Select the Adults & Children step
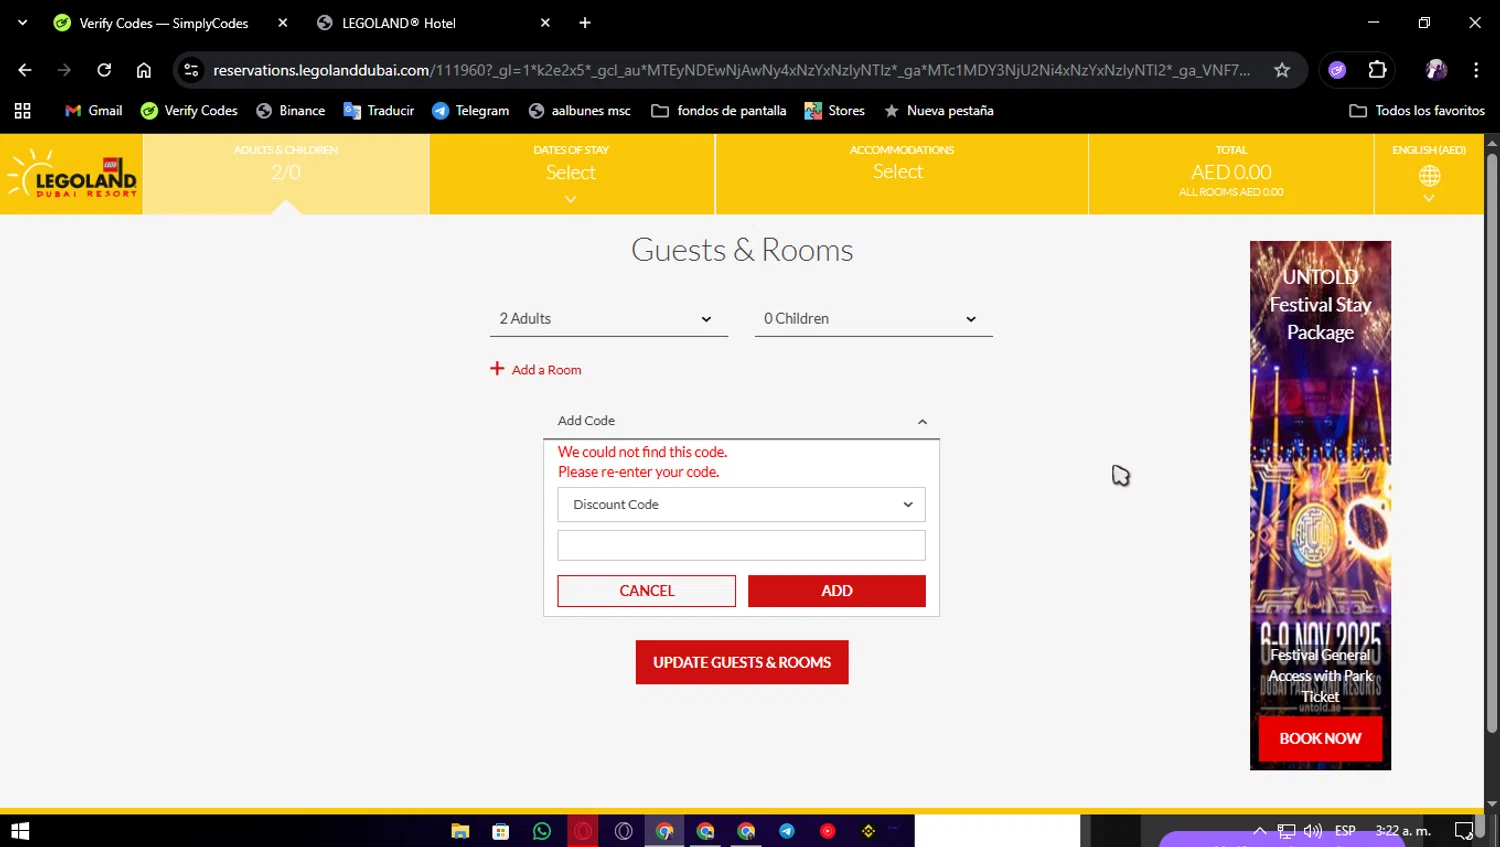The image size is (1500, 847). pyautogui.click(x=286, y=174)
